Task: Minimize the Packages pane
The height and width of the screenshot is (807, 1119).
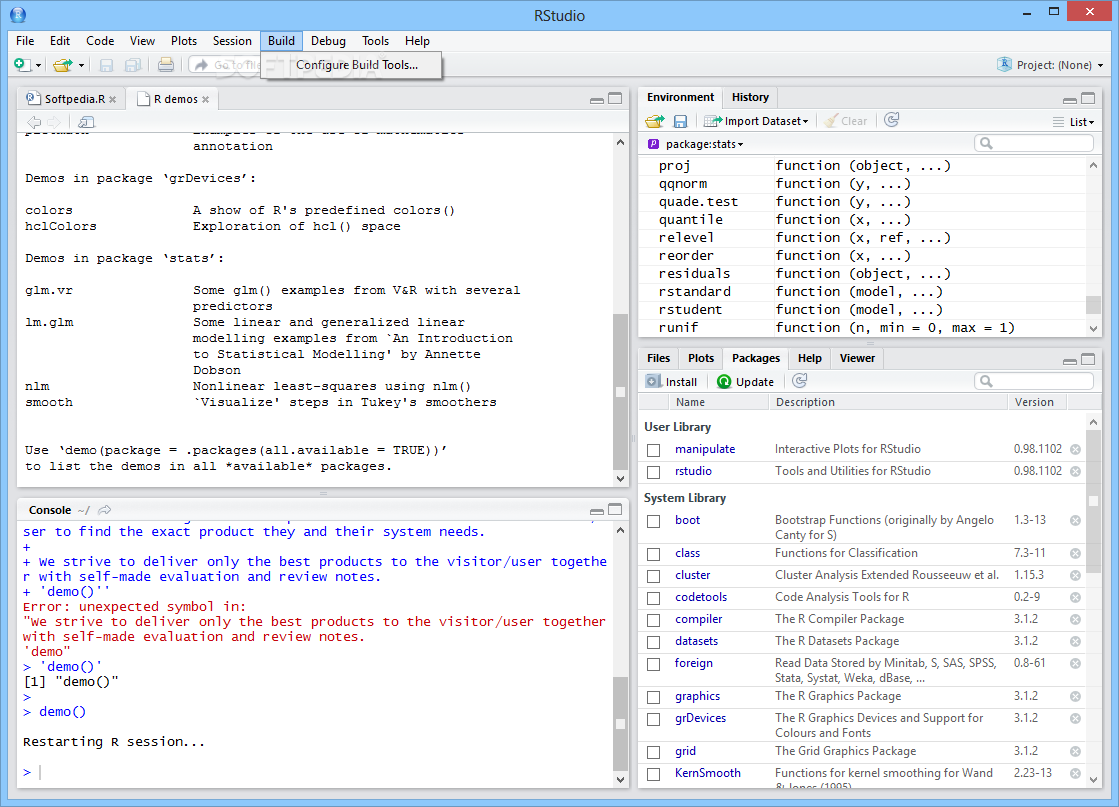Action: 1070,361
